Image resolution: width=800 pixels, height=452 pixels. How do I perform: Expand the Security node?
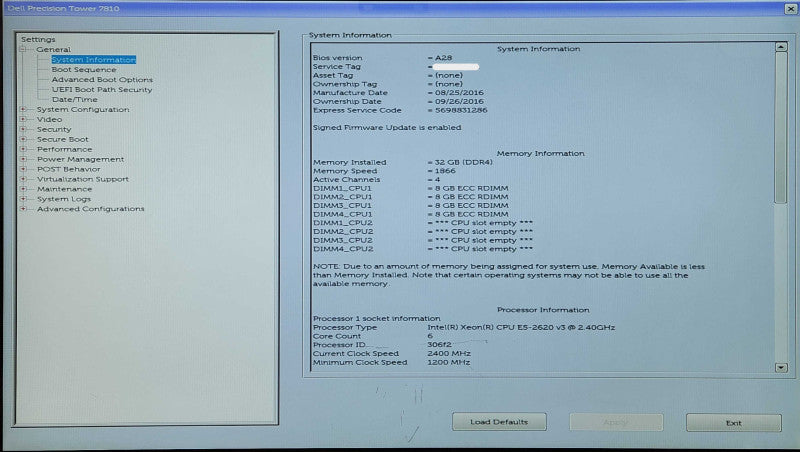tap(23, 129)
